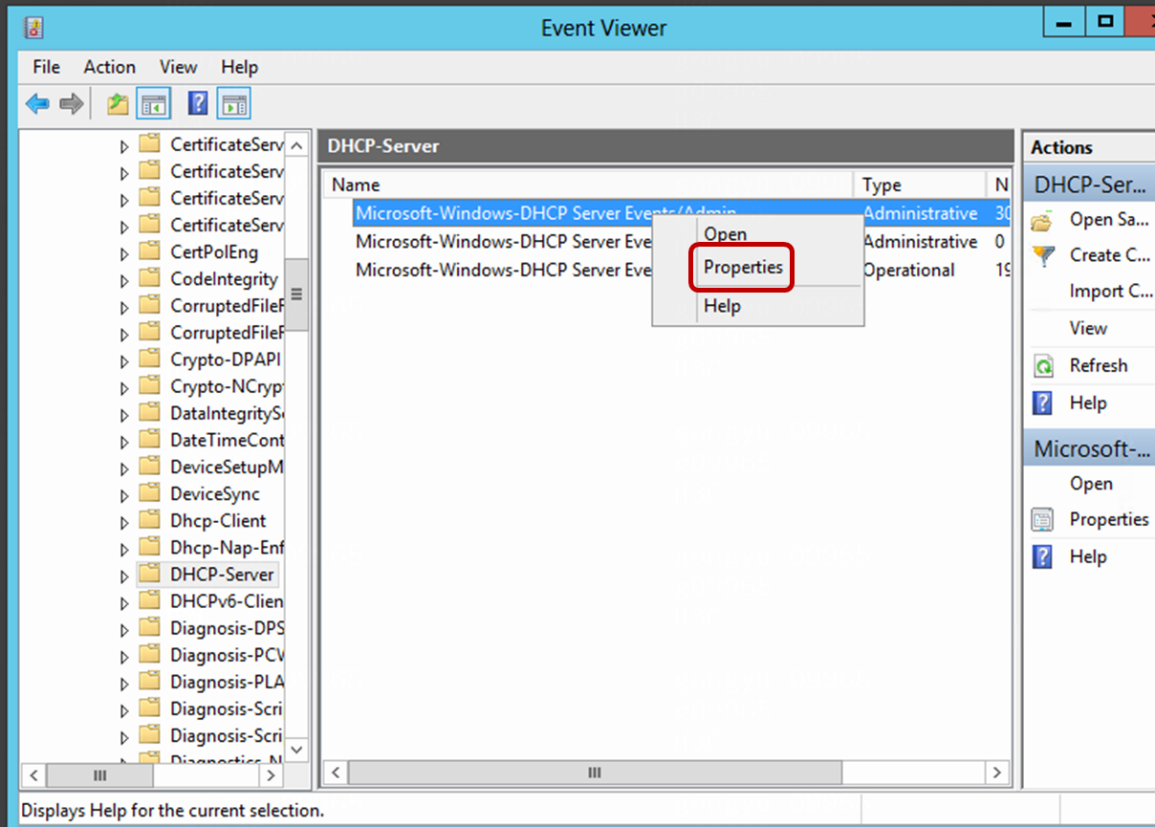Open the Action menu
1155x827 pixels.
[x=109, y=67]
